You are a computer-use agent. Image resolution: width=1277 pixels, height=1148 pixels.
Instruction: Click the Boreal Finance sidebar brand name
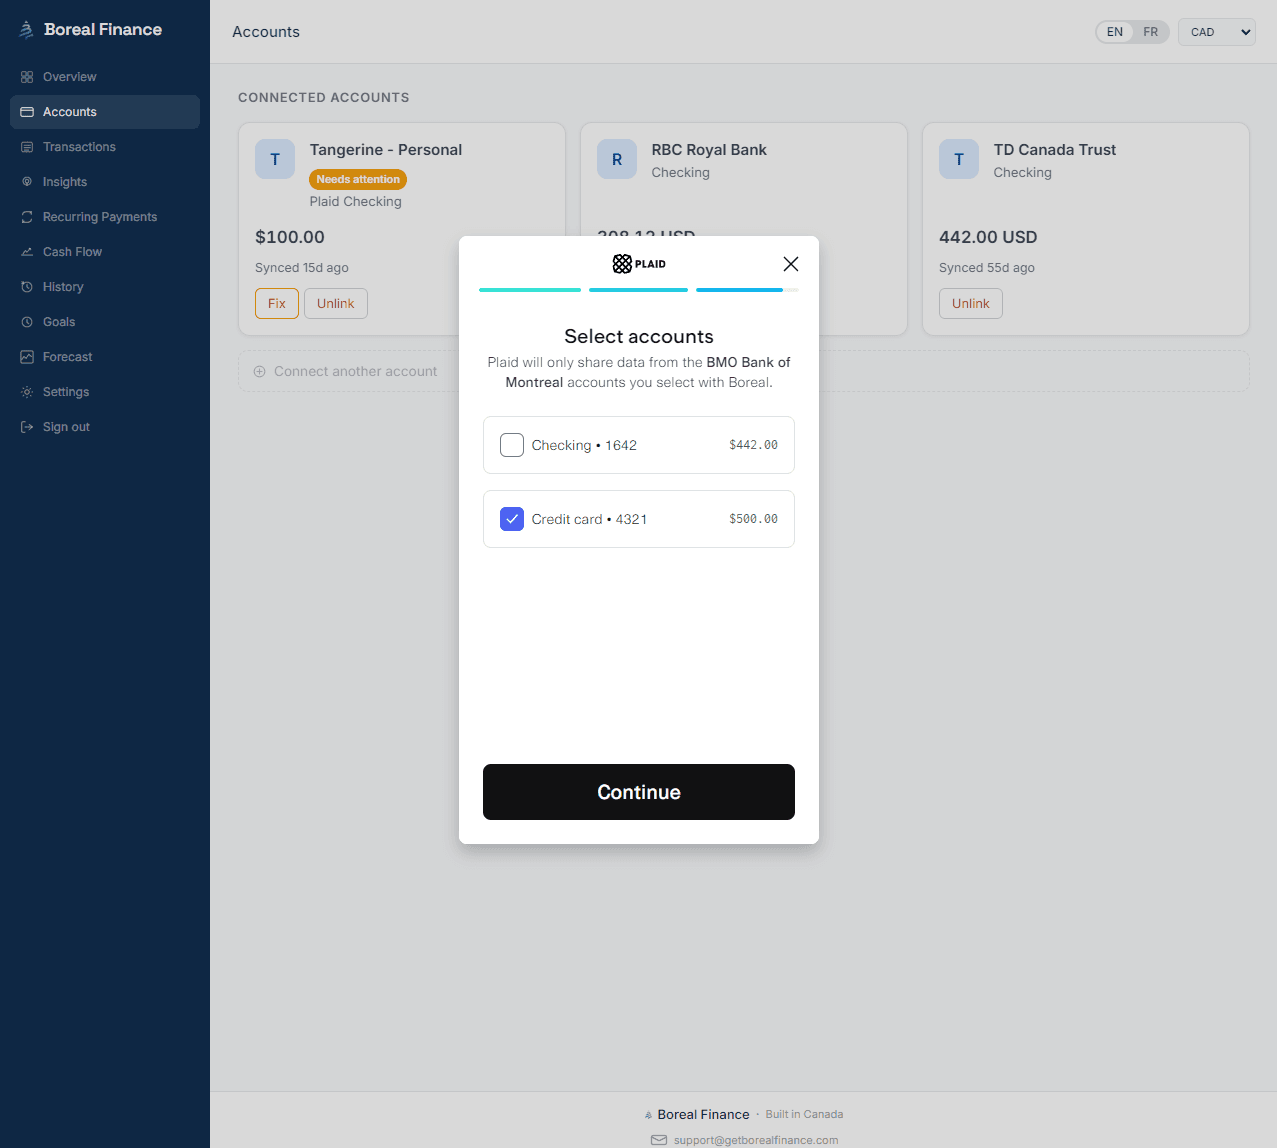coord(103,30)
